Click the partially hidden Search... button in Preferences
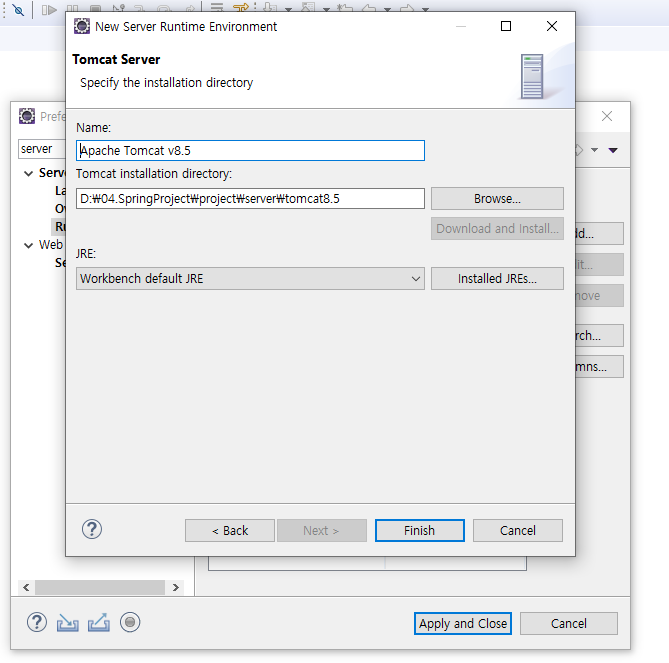 pyautogui.click(x=599, y=336)
